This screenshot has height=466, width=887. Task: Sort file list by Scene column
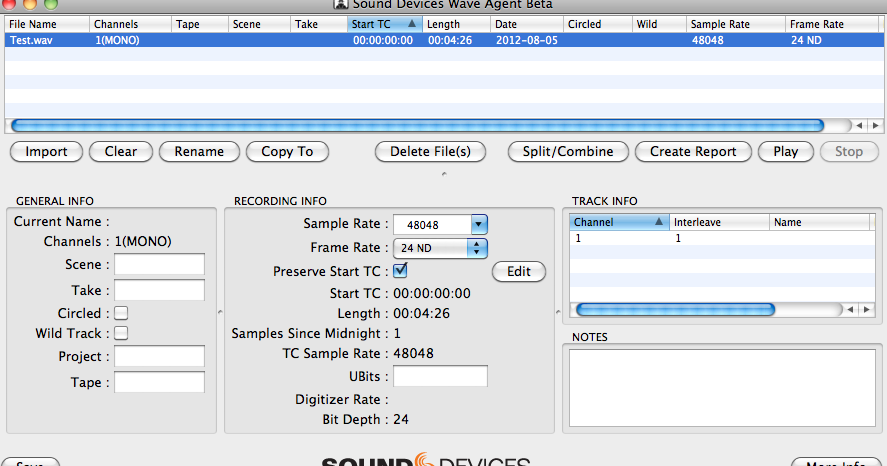point(260,24)
